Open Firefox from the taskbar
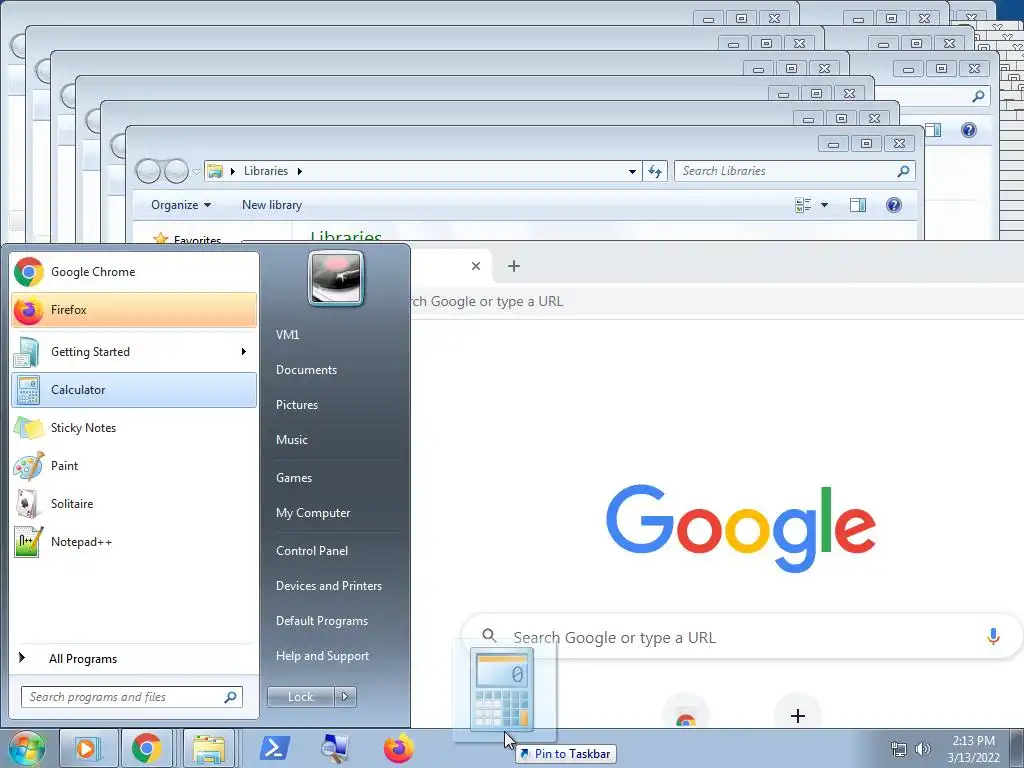The width and height of the screenshot is (1024, 768). click(x=398, y=748)
